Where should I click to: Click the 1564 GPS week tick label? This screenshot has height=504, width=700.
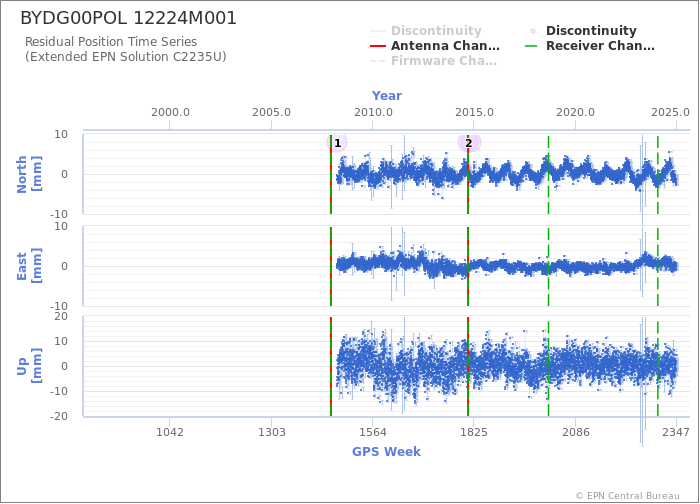tap(373, 432)
